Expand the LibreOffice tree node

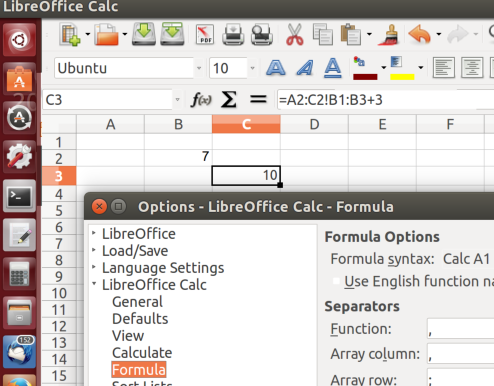94,233
